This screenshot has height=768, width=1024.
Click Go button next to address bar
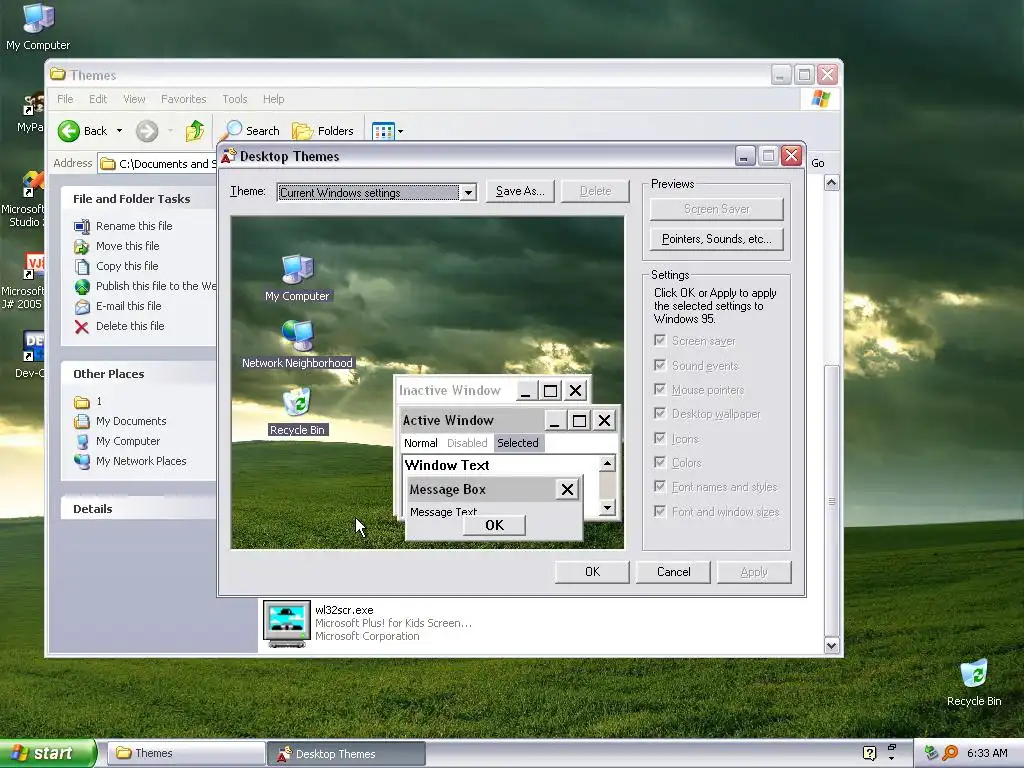click(818, 163)
